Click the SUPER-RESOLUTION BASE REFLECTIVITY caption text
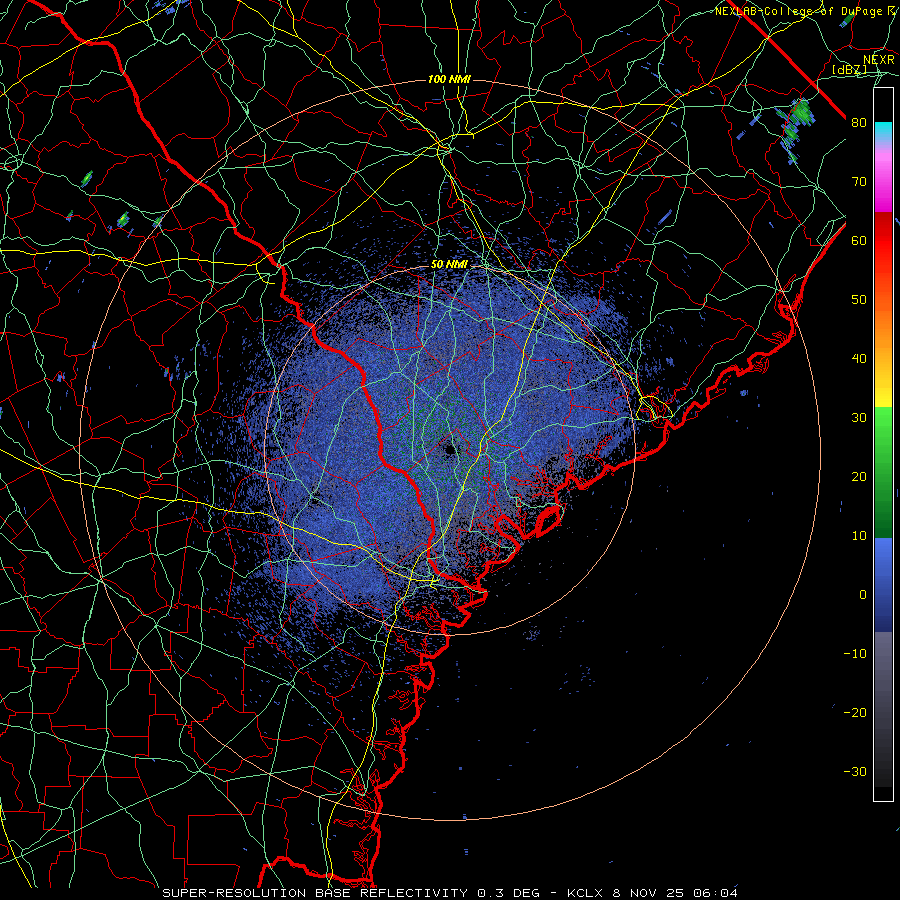This screenshot has width=900, height=900. [315, 893]
